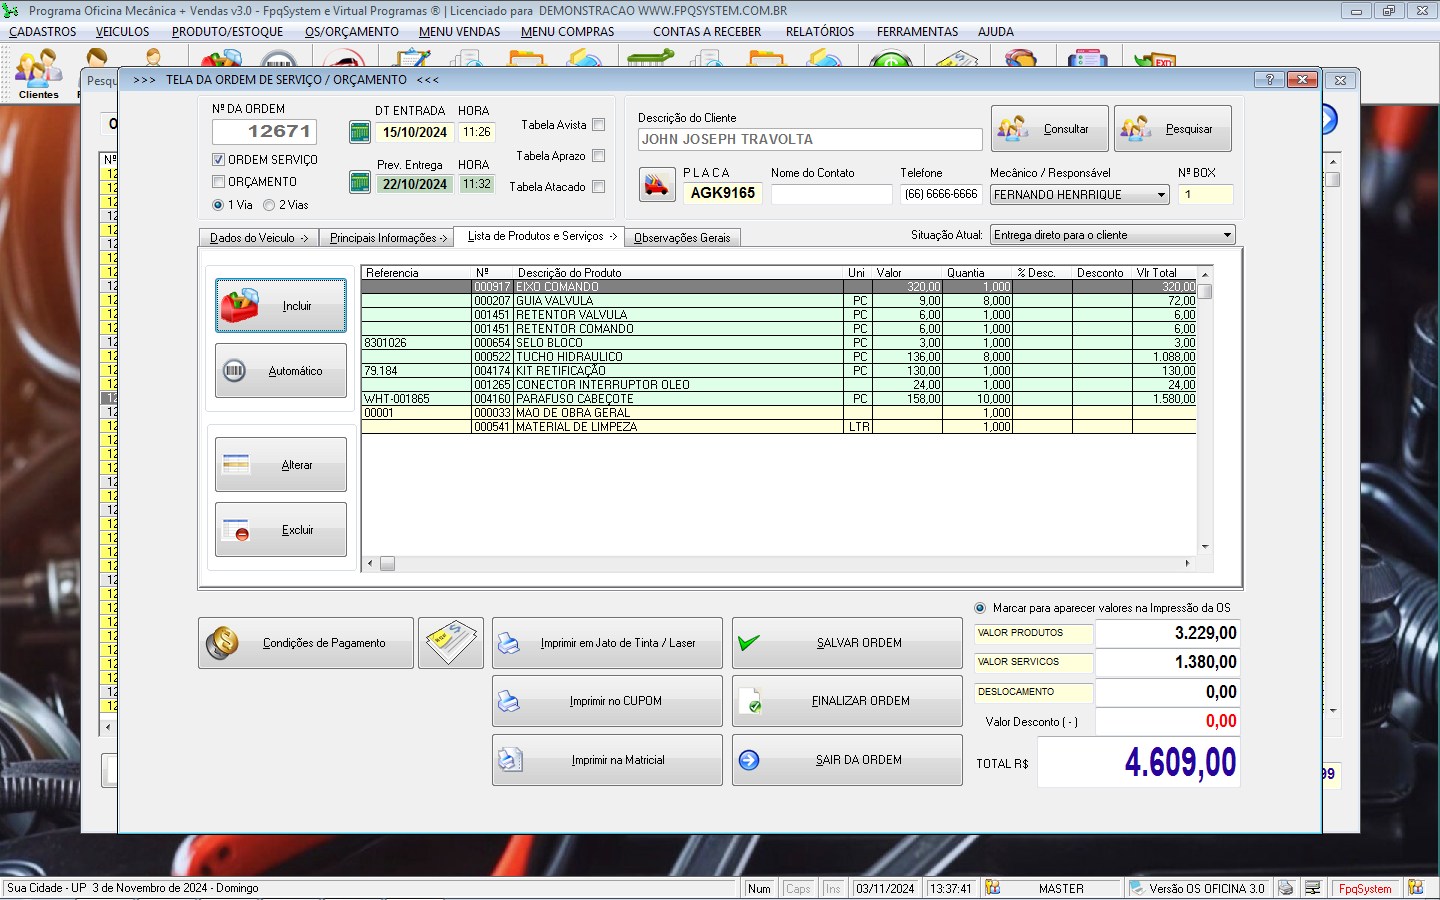Select the 2 Vias radio option
Image resolution: width=1440 pixels, height=900 pixels.
269,205
